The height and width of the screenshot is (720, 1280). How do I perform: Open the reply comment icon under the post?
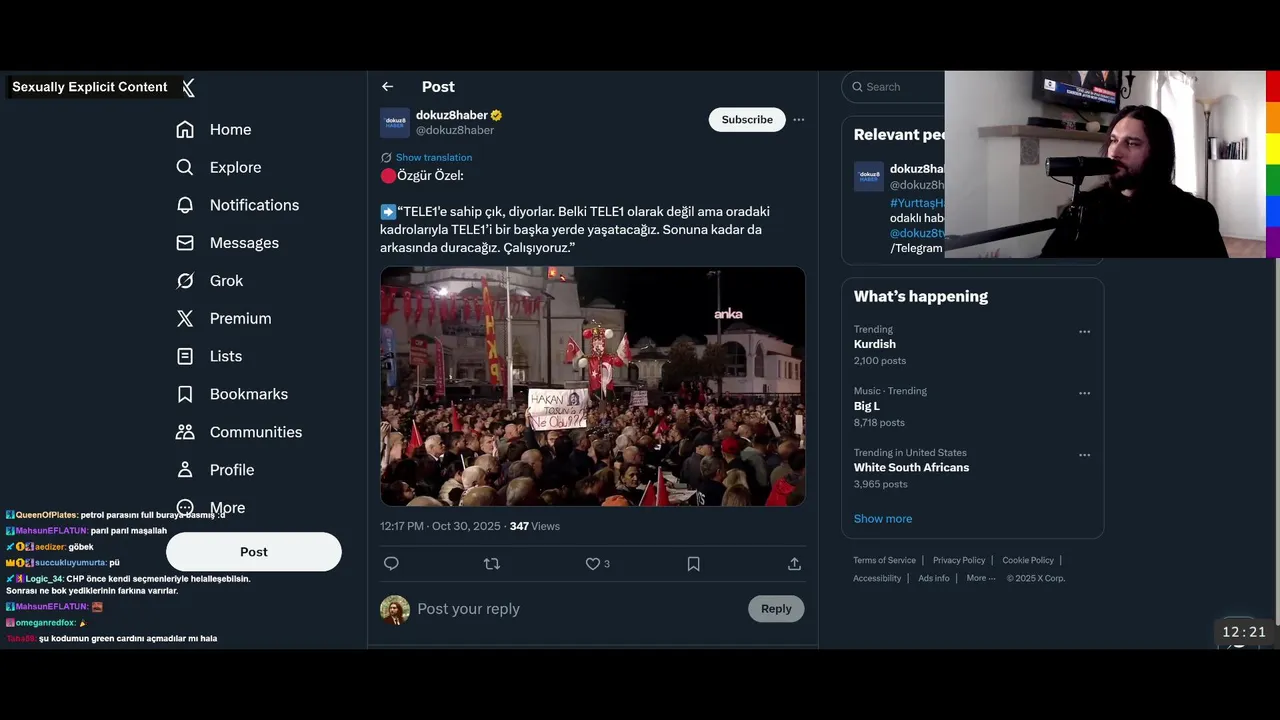tap(391, 564)
